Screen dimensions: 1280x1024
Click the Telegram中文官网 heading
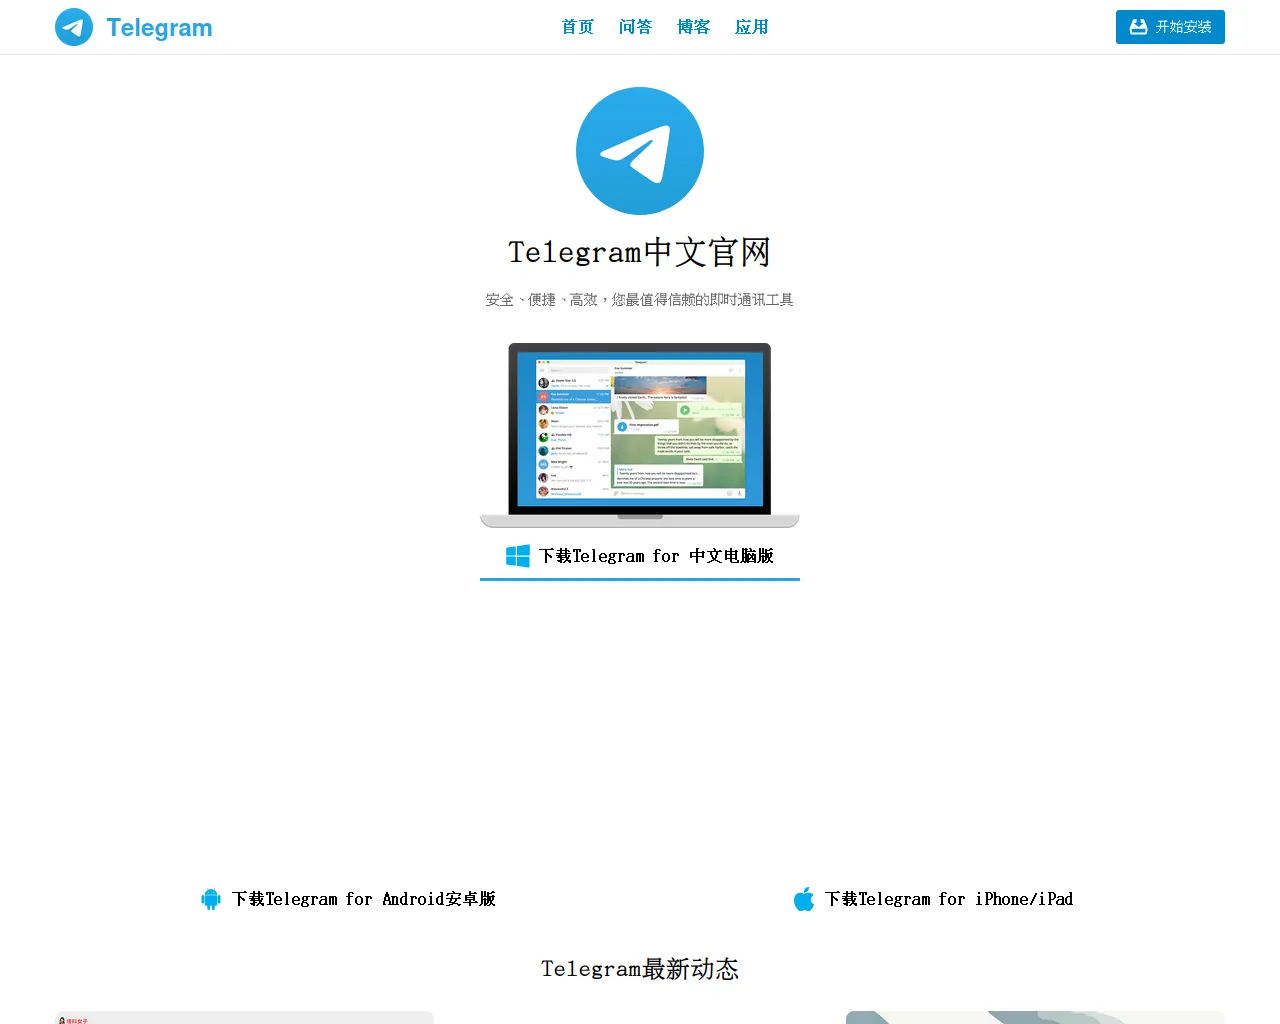[x=640, y=252]
